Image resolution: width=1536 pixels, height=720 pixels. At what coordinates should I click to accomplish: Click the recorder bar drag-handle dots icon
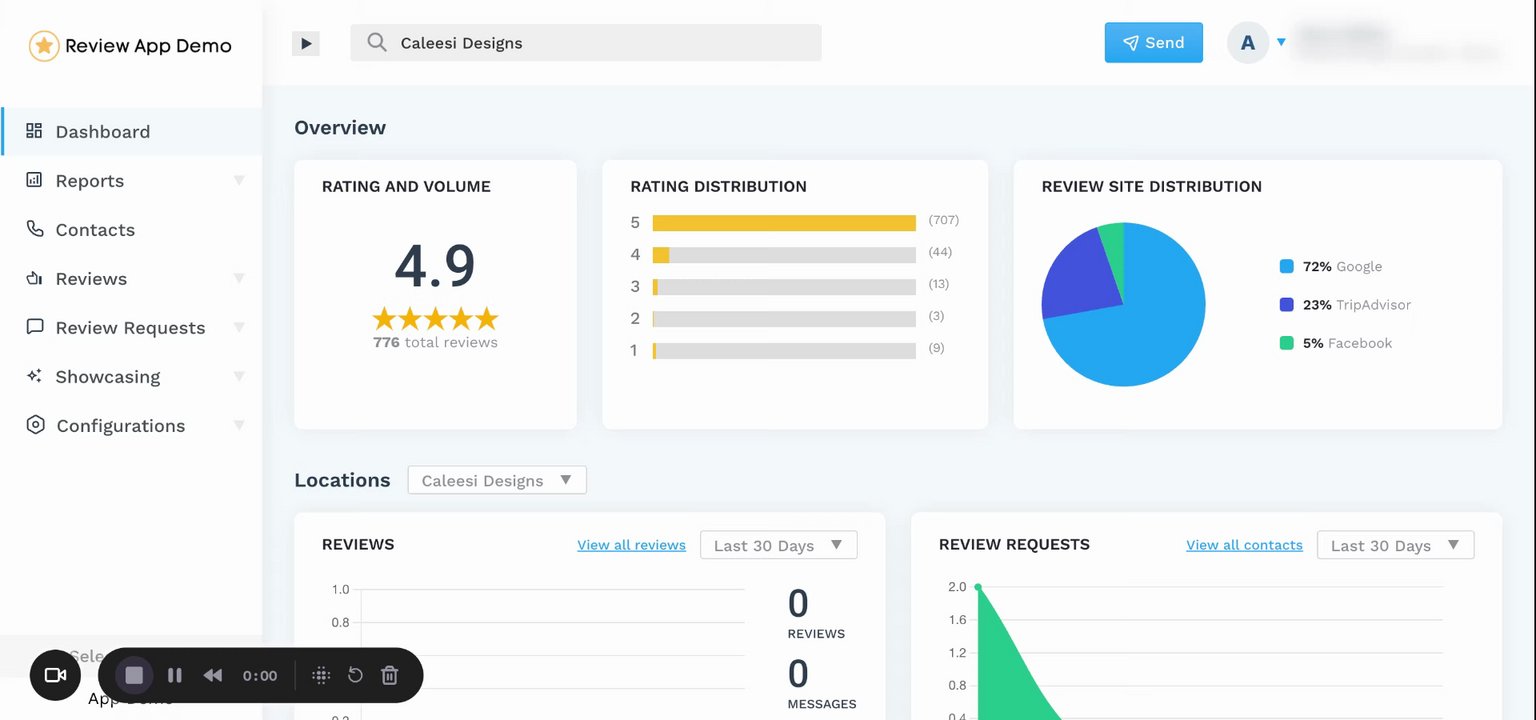321,675
